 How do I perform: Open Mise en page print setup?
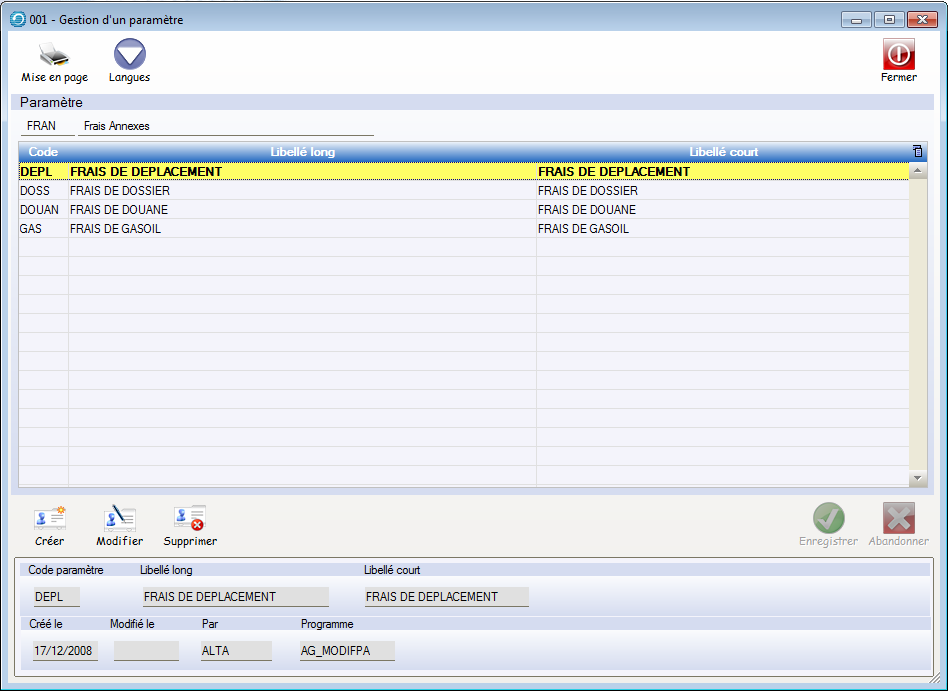tap(54, 56)
